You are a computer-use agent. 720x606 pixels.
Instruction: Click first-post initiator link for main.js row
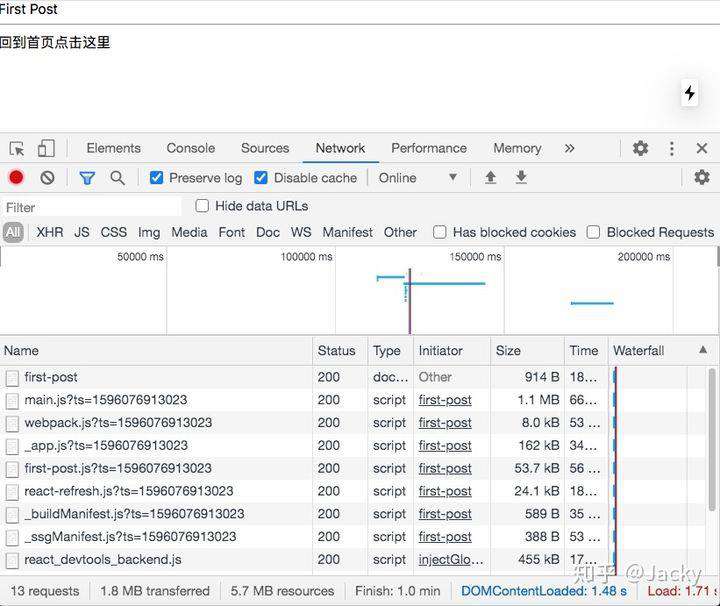(445, 400)
